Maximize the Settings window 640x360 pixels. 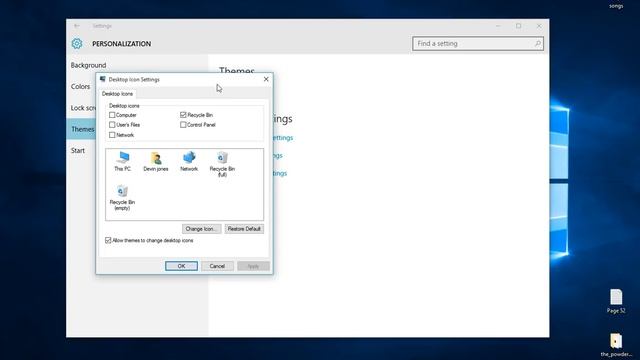pos(518,26)
